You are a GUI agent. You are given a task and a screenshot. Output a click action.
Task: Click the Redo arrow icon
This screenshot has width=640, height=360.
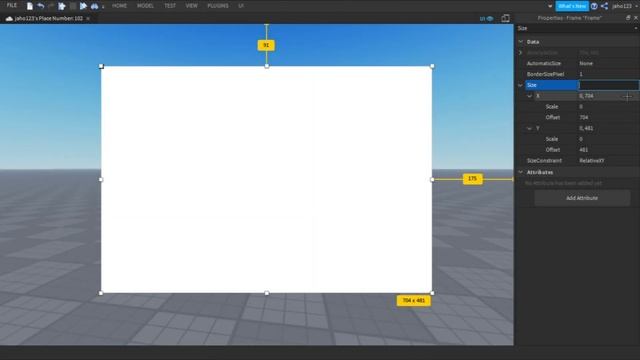[x=51, y=6]
